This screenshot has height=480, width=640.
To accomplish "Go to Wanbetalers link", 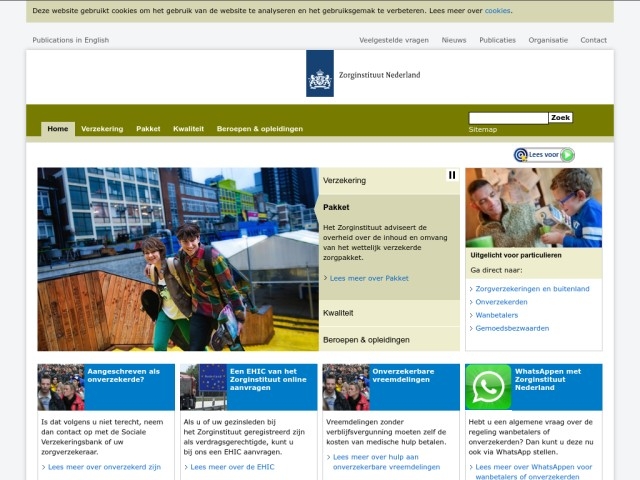I will click(497, 315).
